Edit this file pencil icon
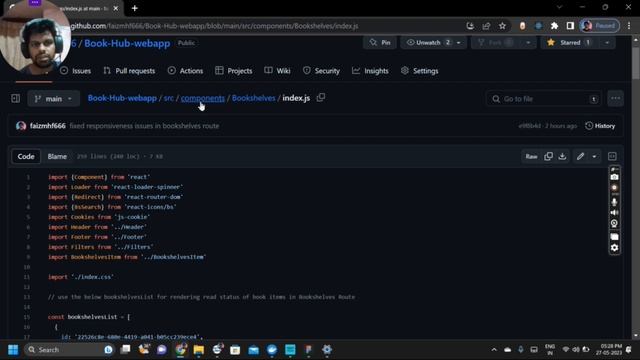Viewport: 640px width, 360px height. 580,156
